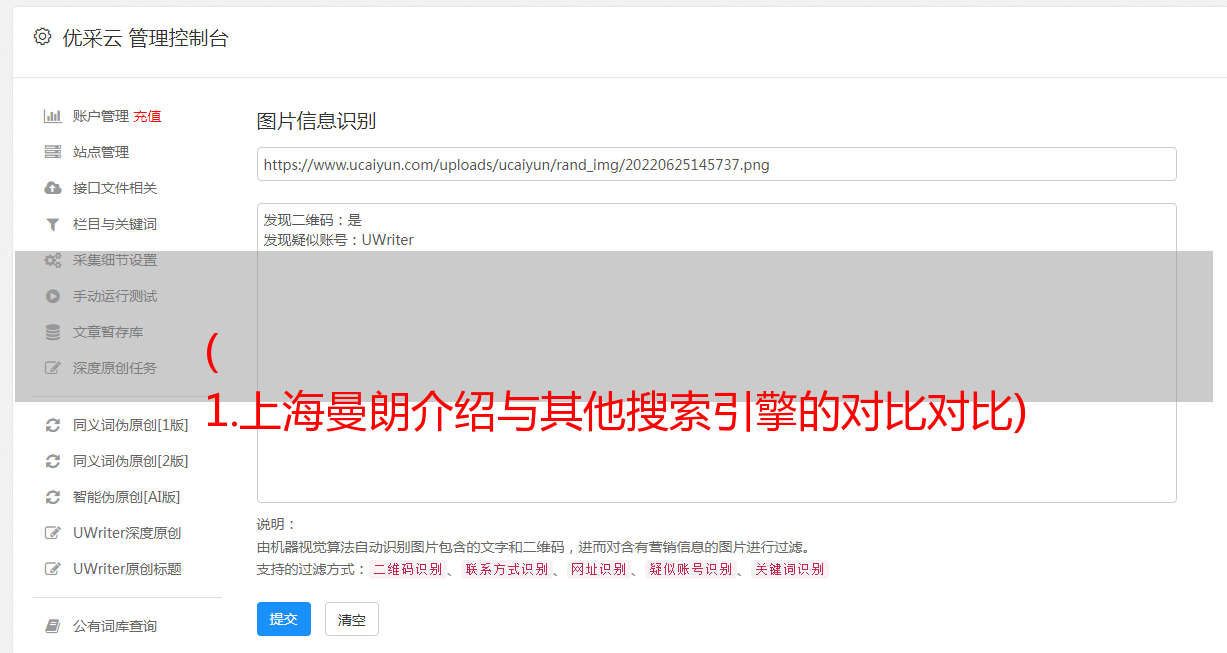Click the 疑似账号识别 tag
Viewport: 1227px width, 653px height.
690,569
